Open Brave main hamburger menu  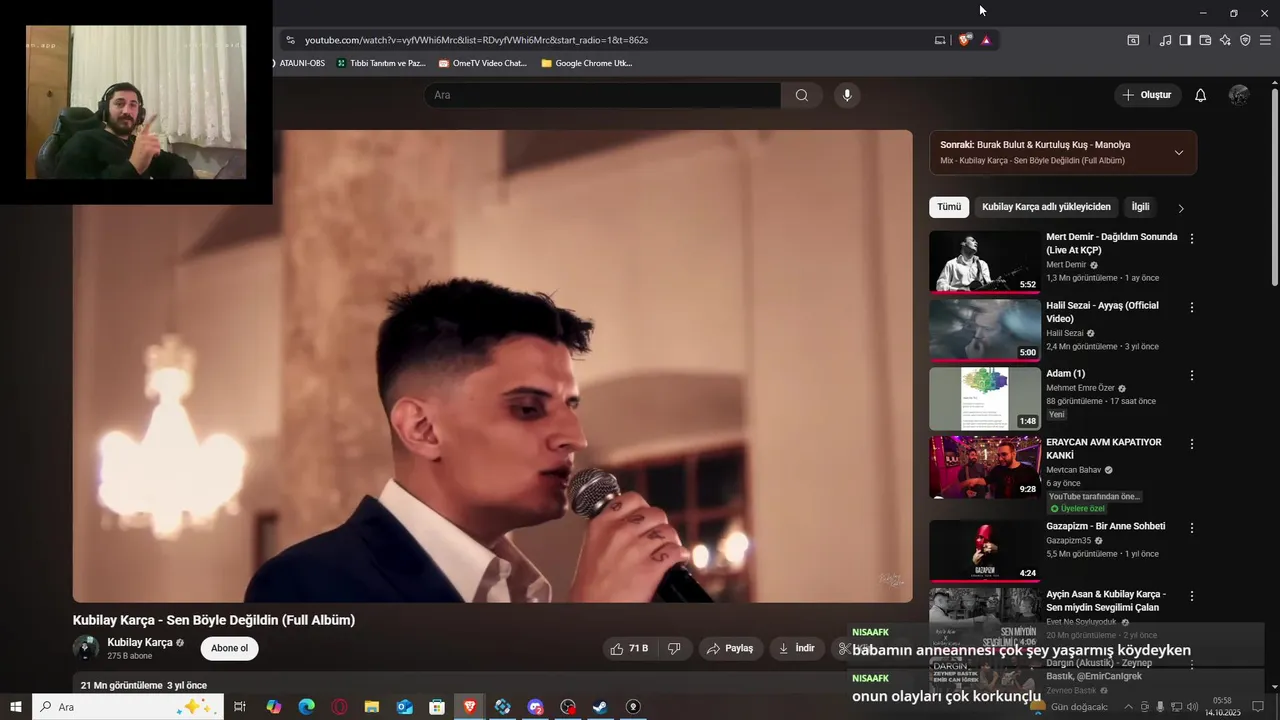point(1265,40)
